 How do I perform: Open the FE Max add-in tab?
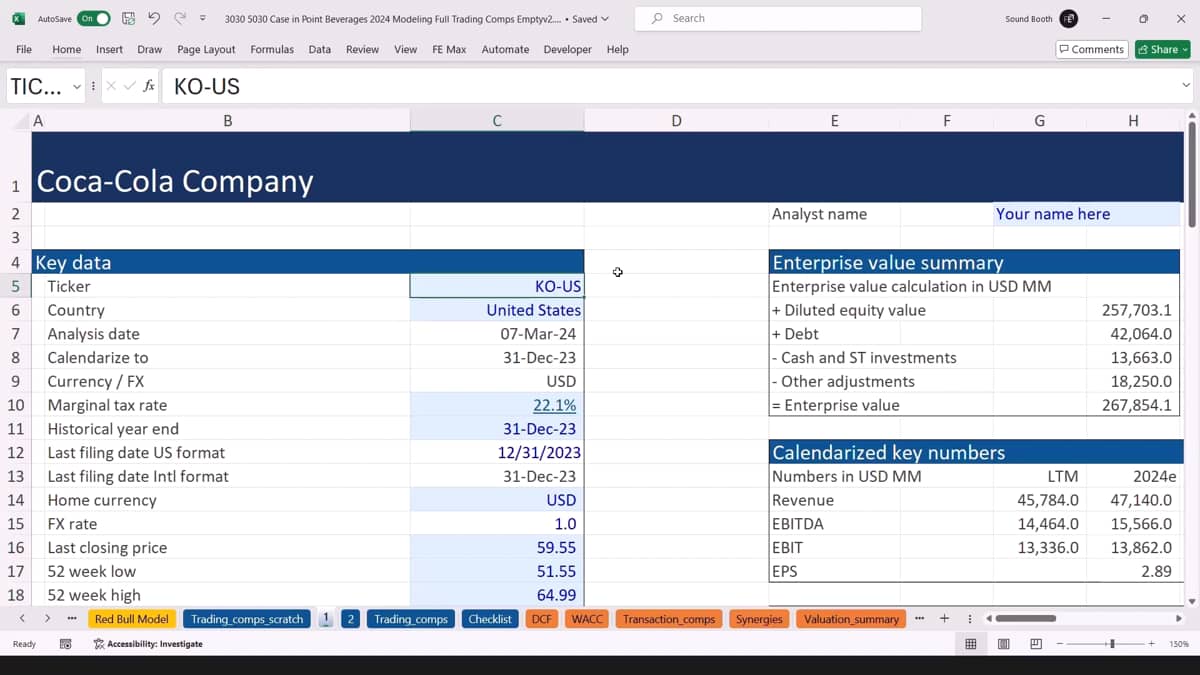(x=449, y=49)
